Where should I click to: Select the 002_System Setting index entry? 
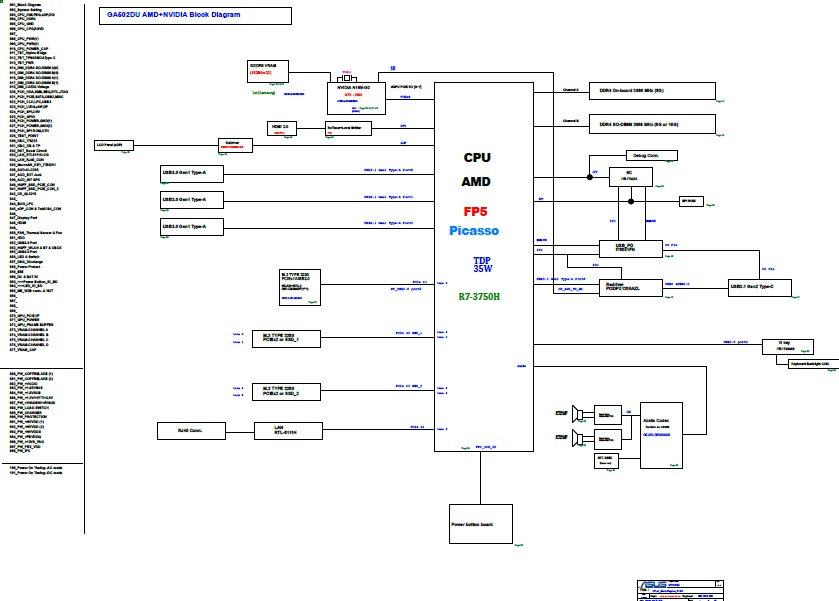tap(26, 10)
